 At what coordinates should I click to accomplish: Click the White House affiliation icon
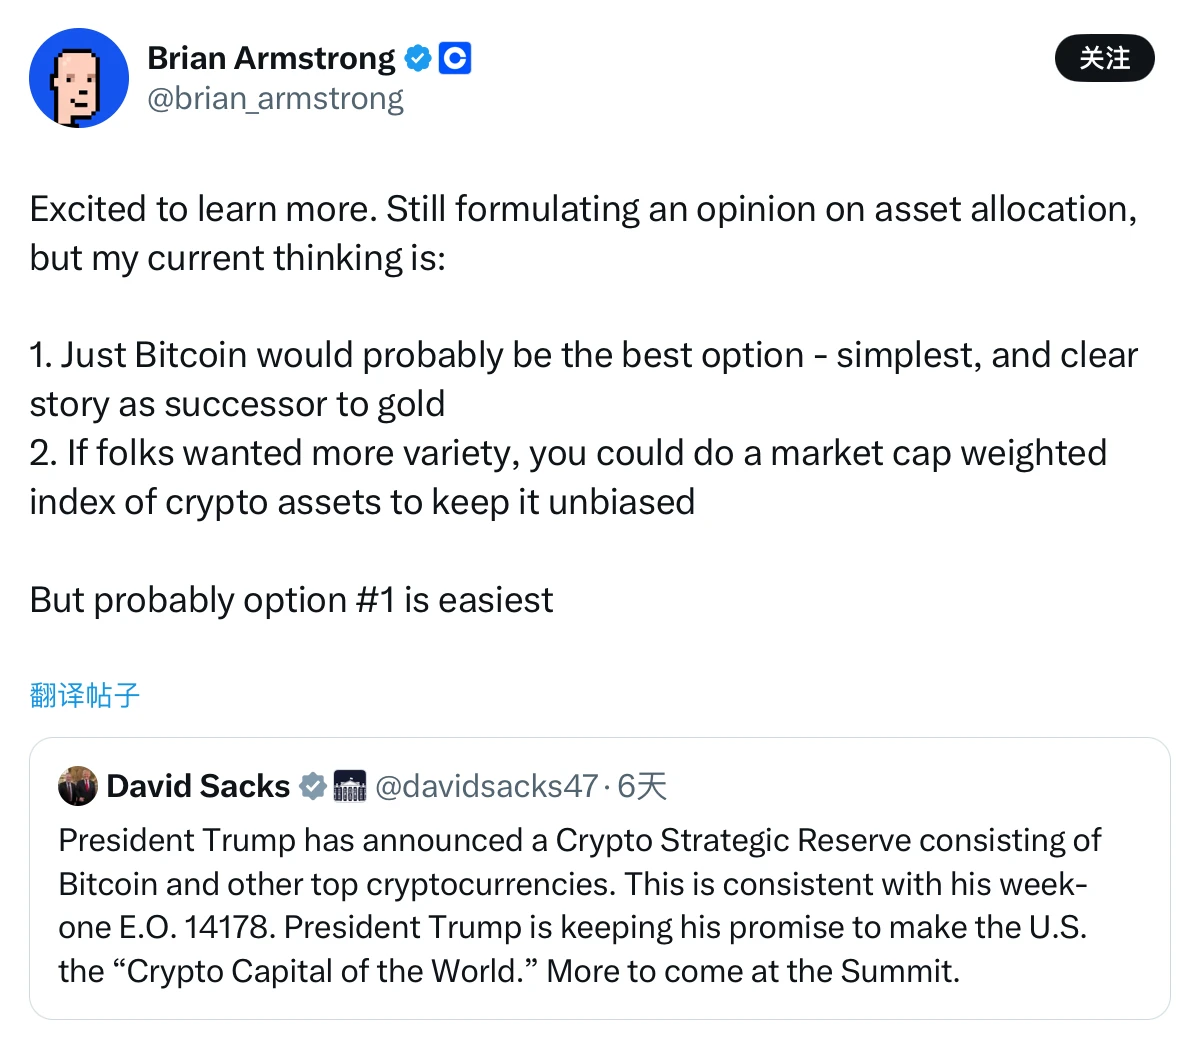click(350, 787)
